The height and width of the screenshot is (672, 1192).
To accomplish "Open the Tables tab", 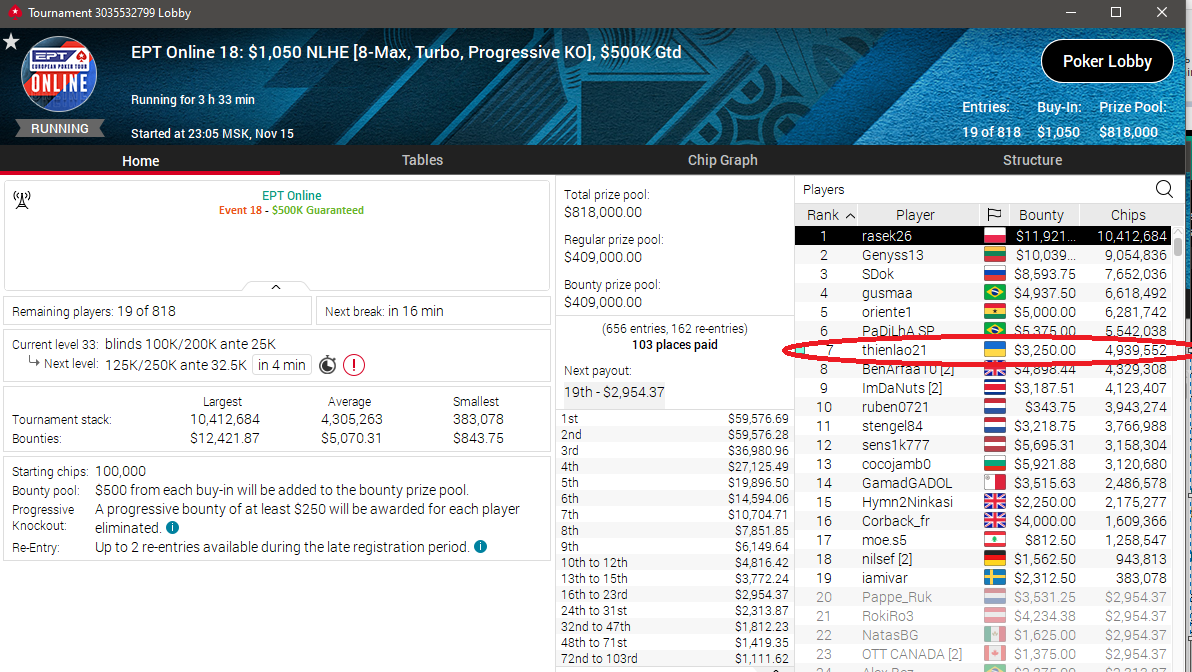I will 422,160.
